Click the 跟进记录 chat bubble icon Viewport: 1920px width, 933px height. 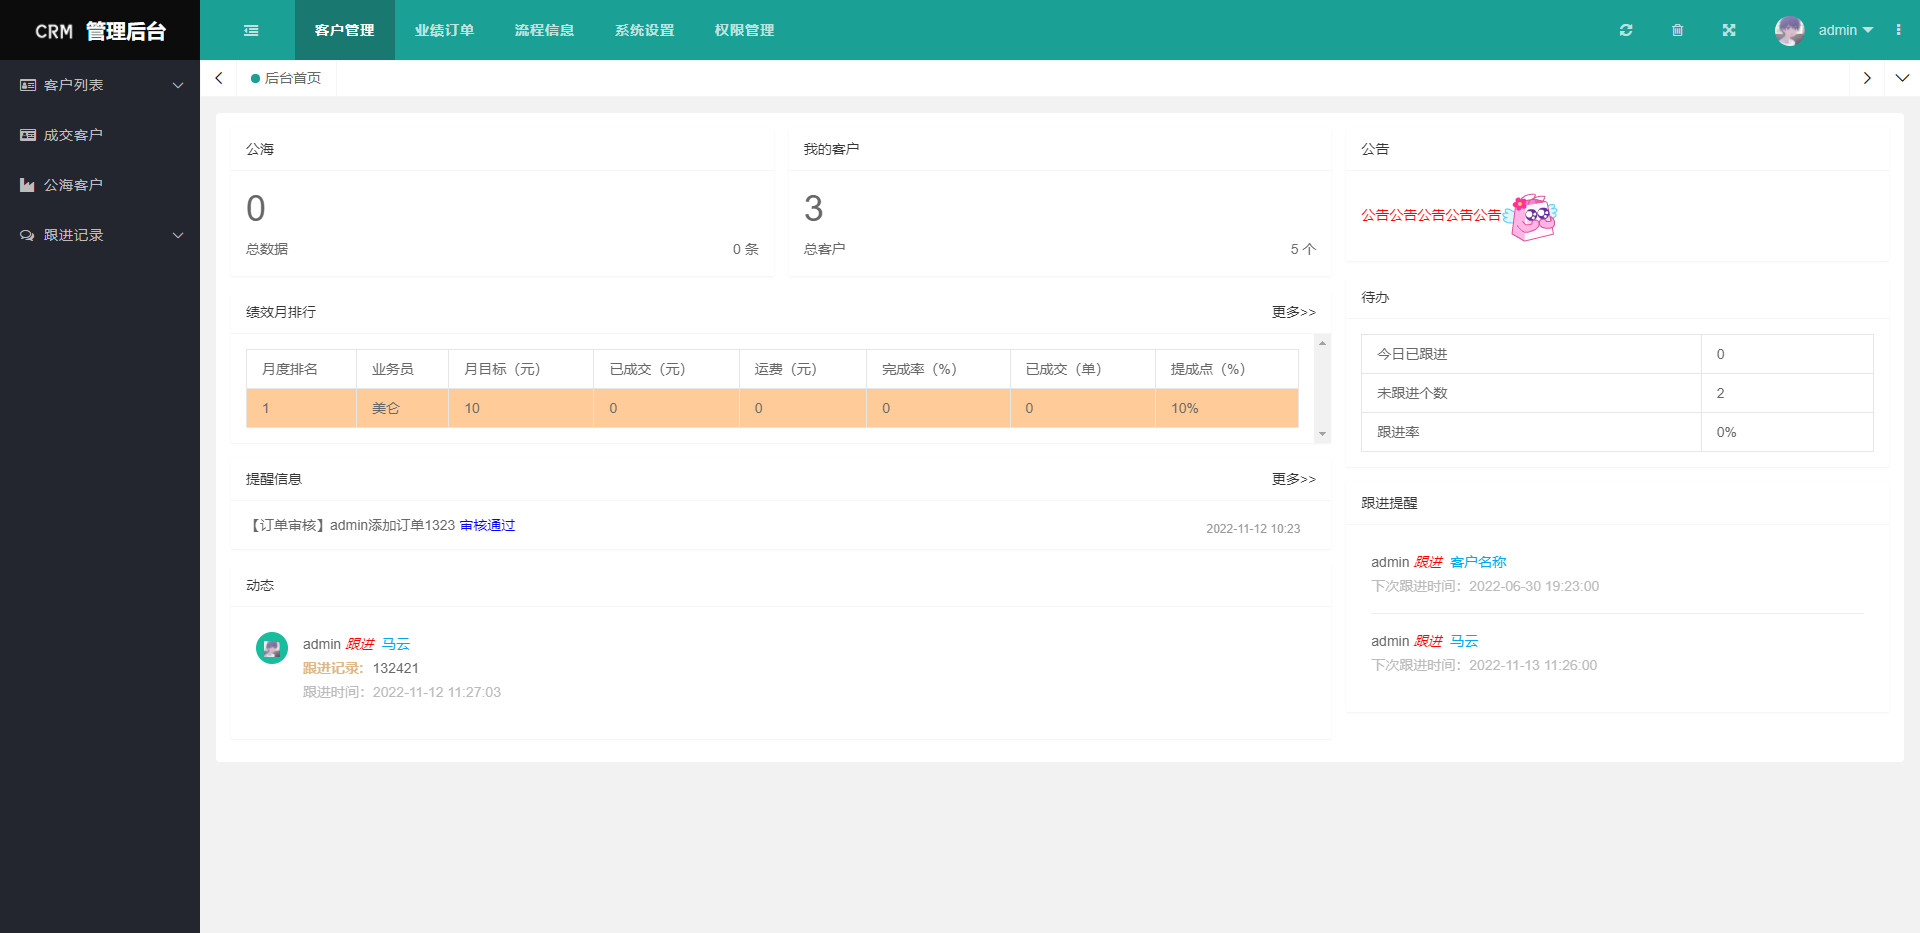(x=28, y=235)
